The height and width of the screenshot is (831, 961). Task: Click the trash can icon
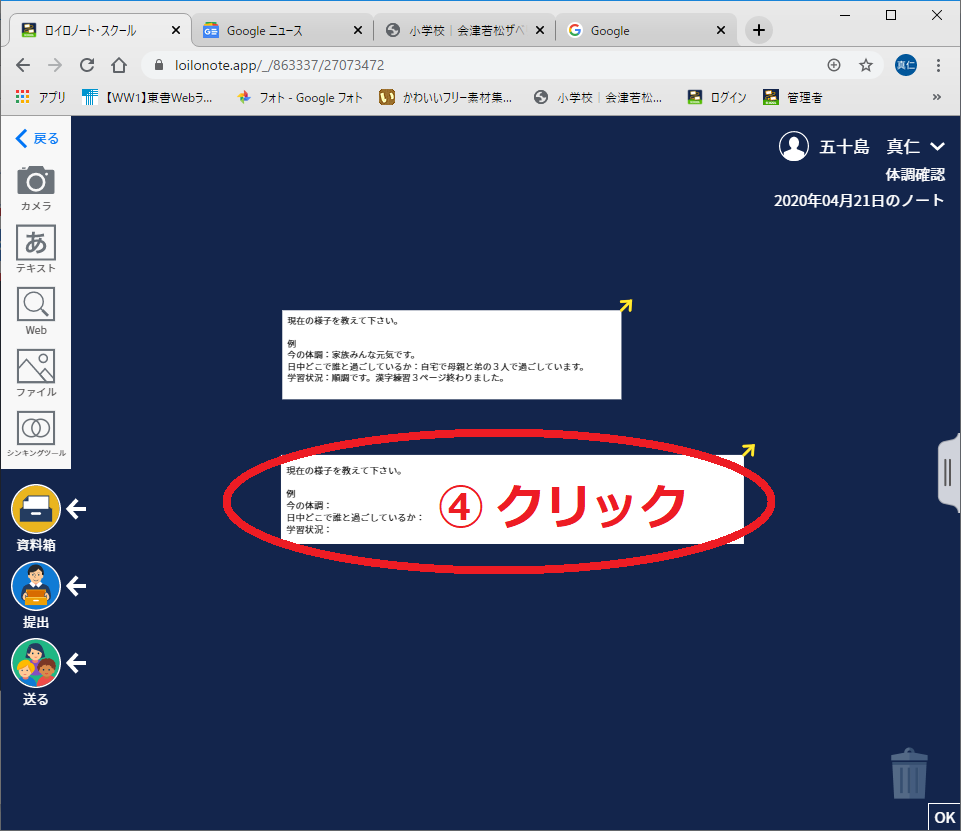coord(909,775)
